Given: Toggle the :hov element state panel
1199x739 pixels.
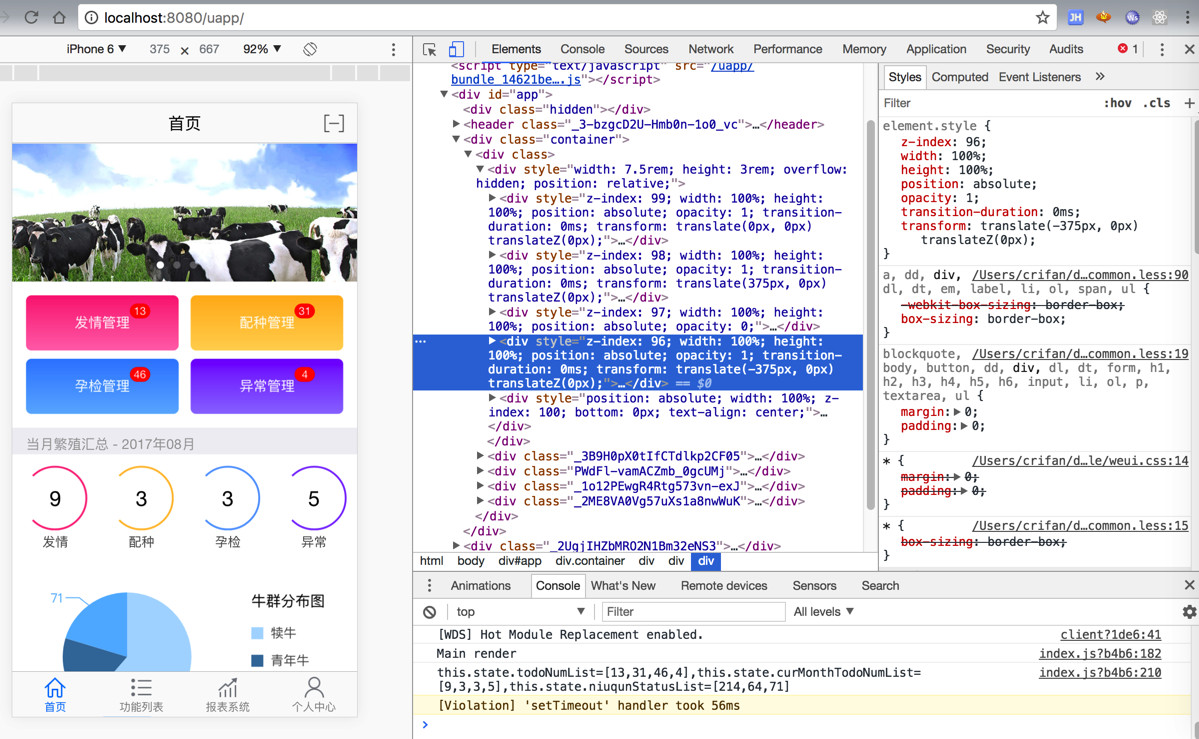Looking at the screenshot, I should pos(1117,103).
